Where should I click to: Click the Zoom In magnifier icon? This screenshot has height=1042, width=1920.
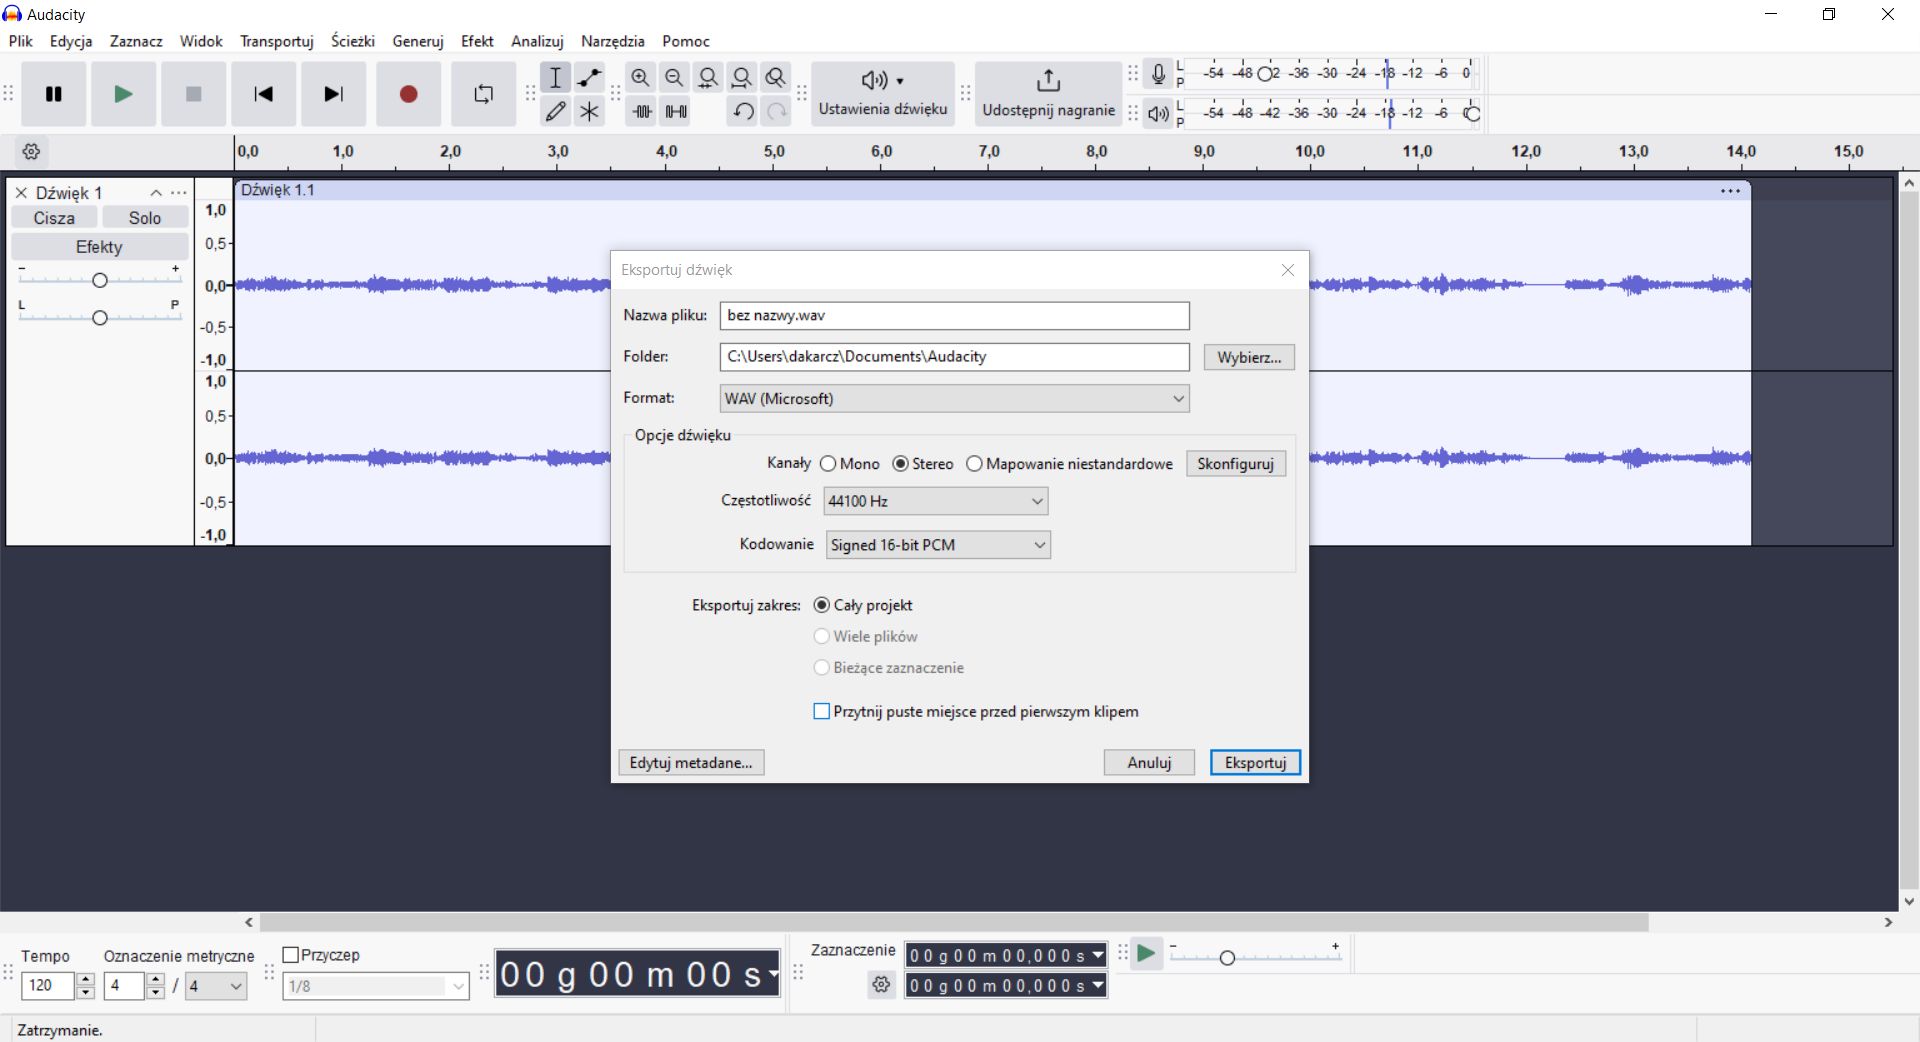click(x=640, y=78)
